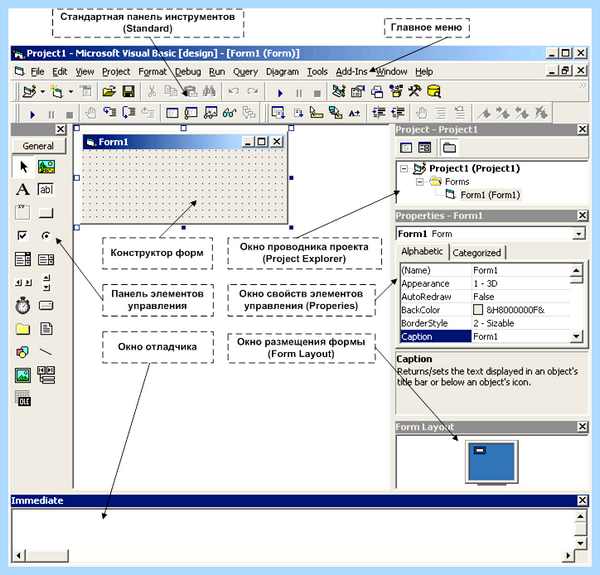Select the DirListBox folder tool
Image resolution: width=600 pixels, height=575 pixels.
pyautogui.click(x=23, y=329)
